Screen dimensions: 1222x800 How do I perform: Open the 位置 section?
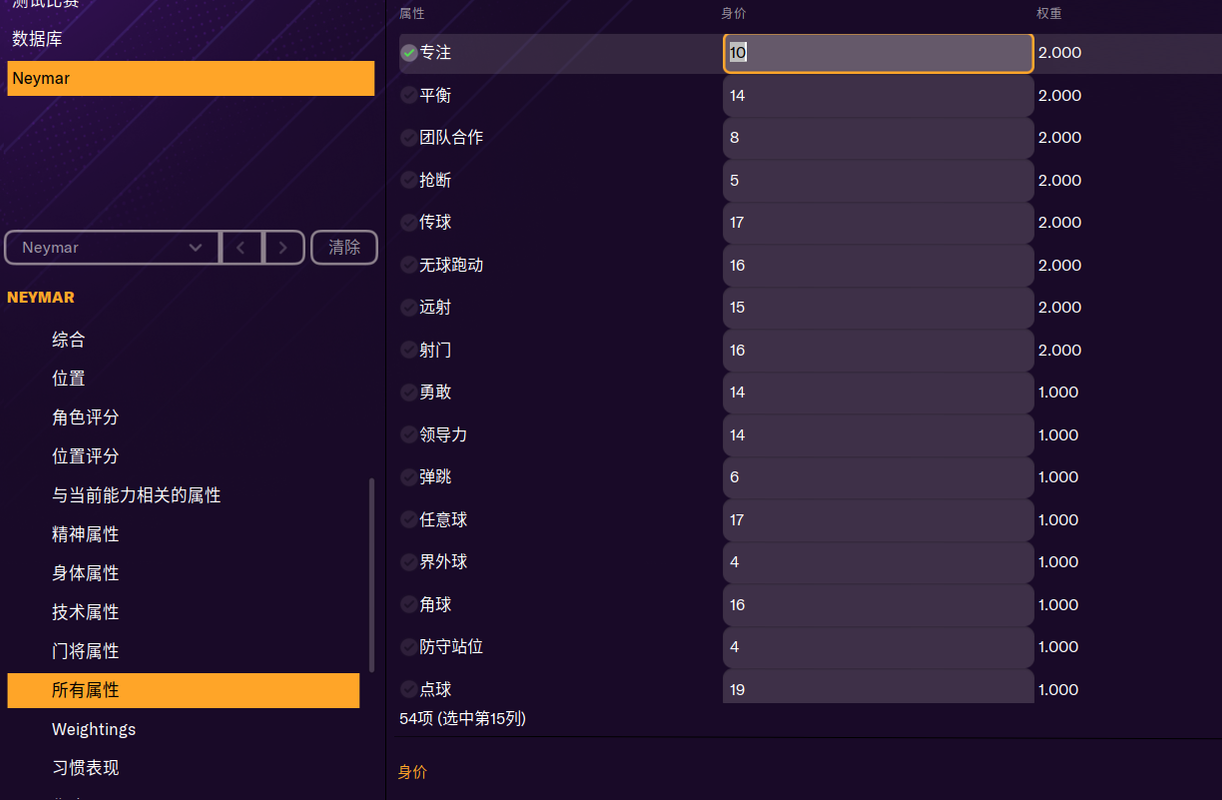(x=69, y=379)
